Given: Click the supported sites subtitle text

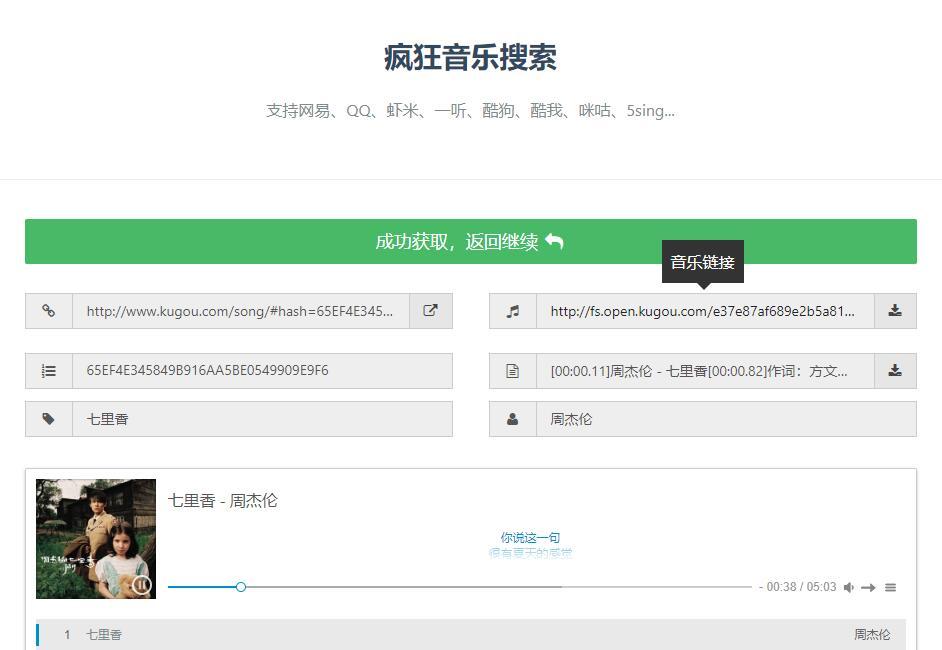Looking at the screenshot, I should [470, 111].
